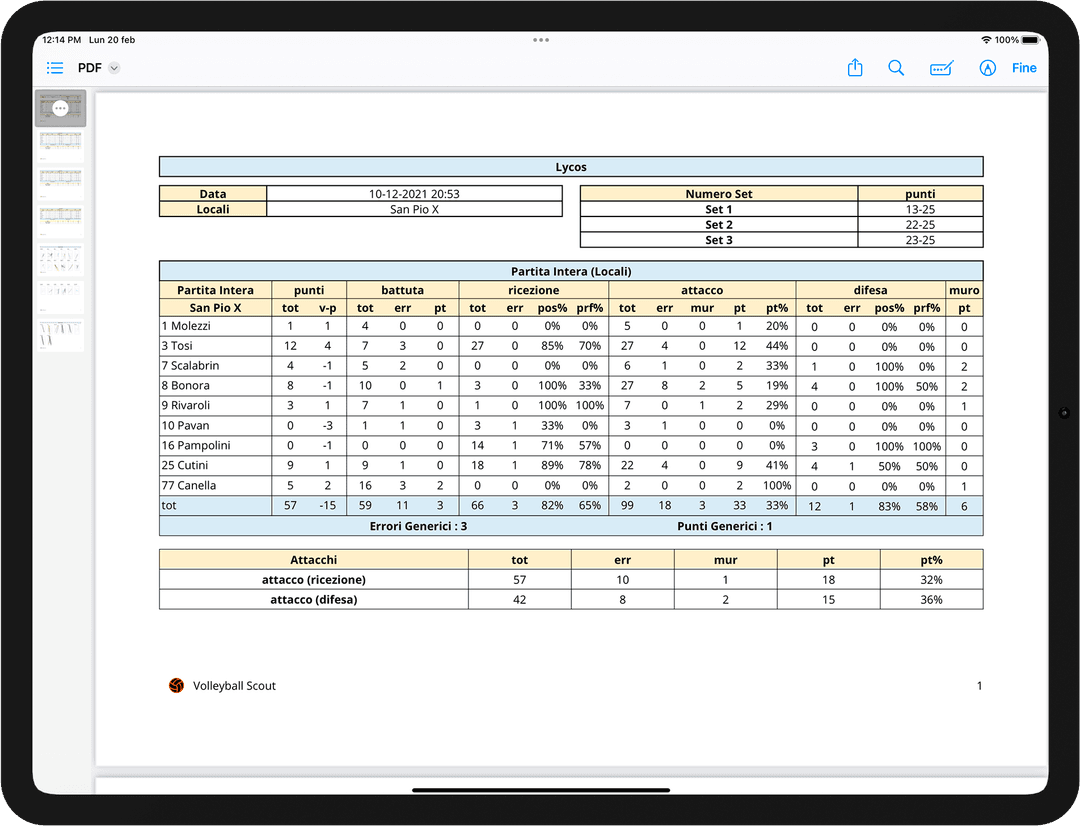Open the Search magnifier icon

pos(896,68)
